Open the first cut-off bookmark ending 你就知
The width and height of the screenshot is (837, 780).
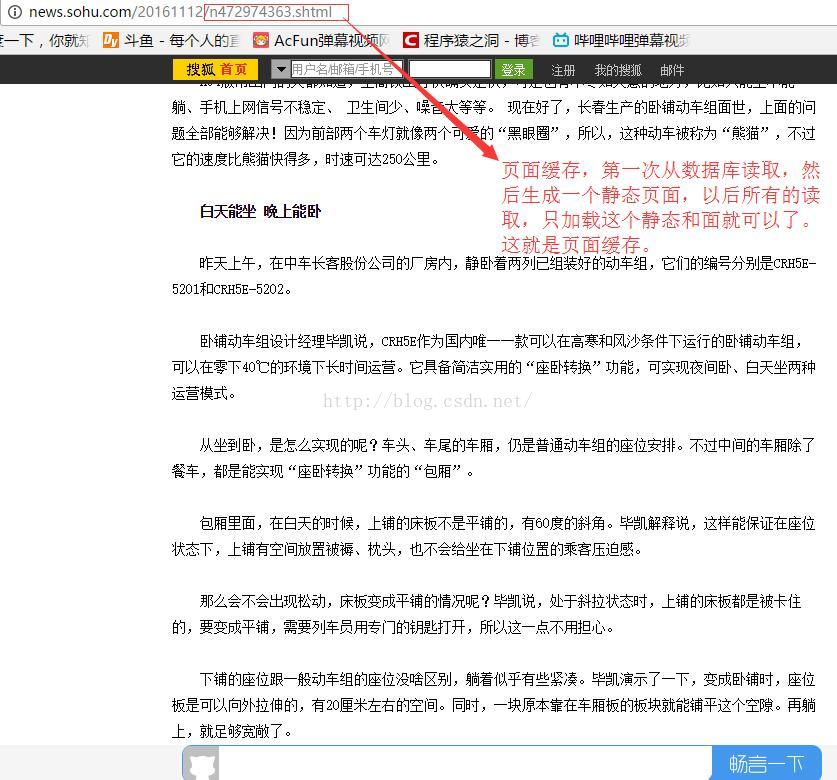point(45,41)
